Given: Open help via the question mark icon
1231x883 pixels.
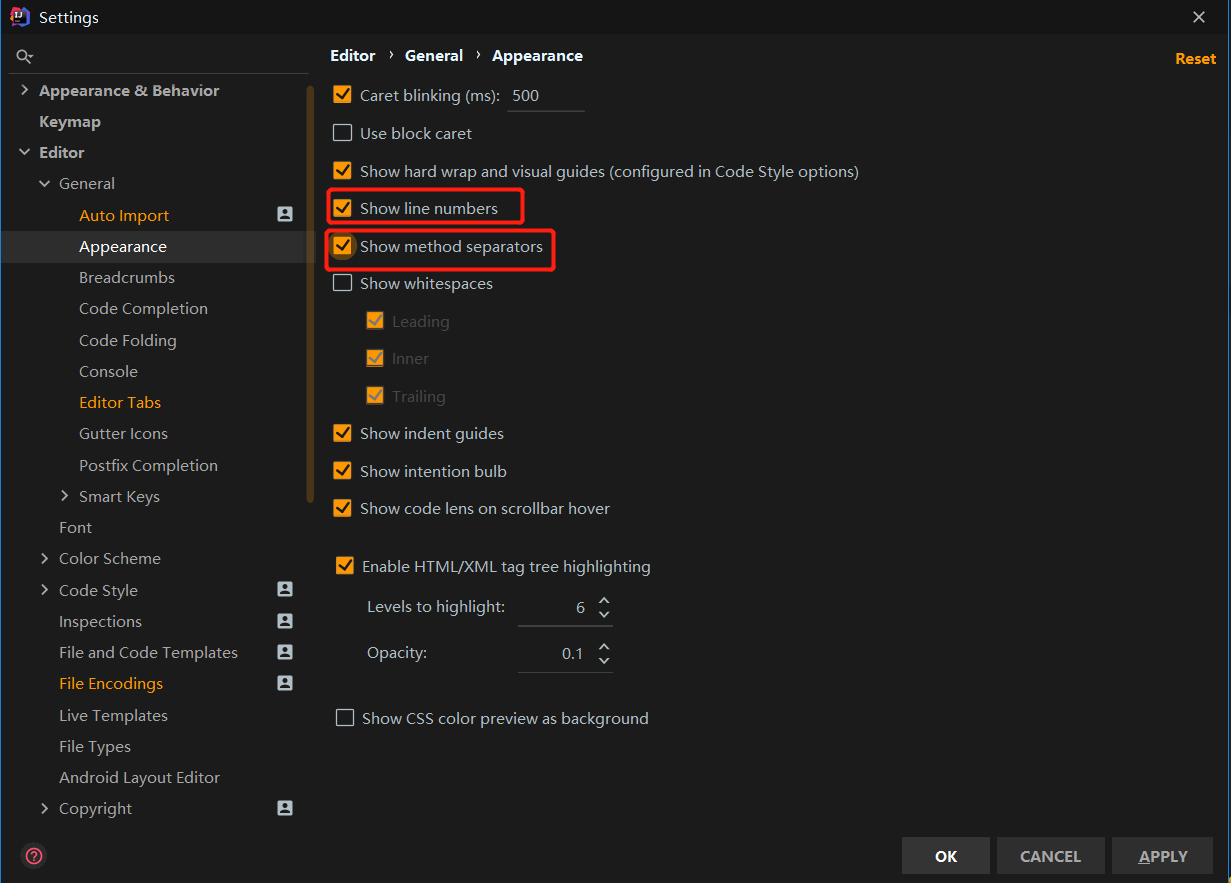Looking at the screenshot, I should tap(34, 856).
